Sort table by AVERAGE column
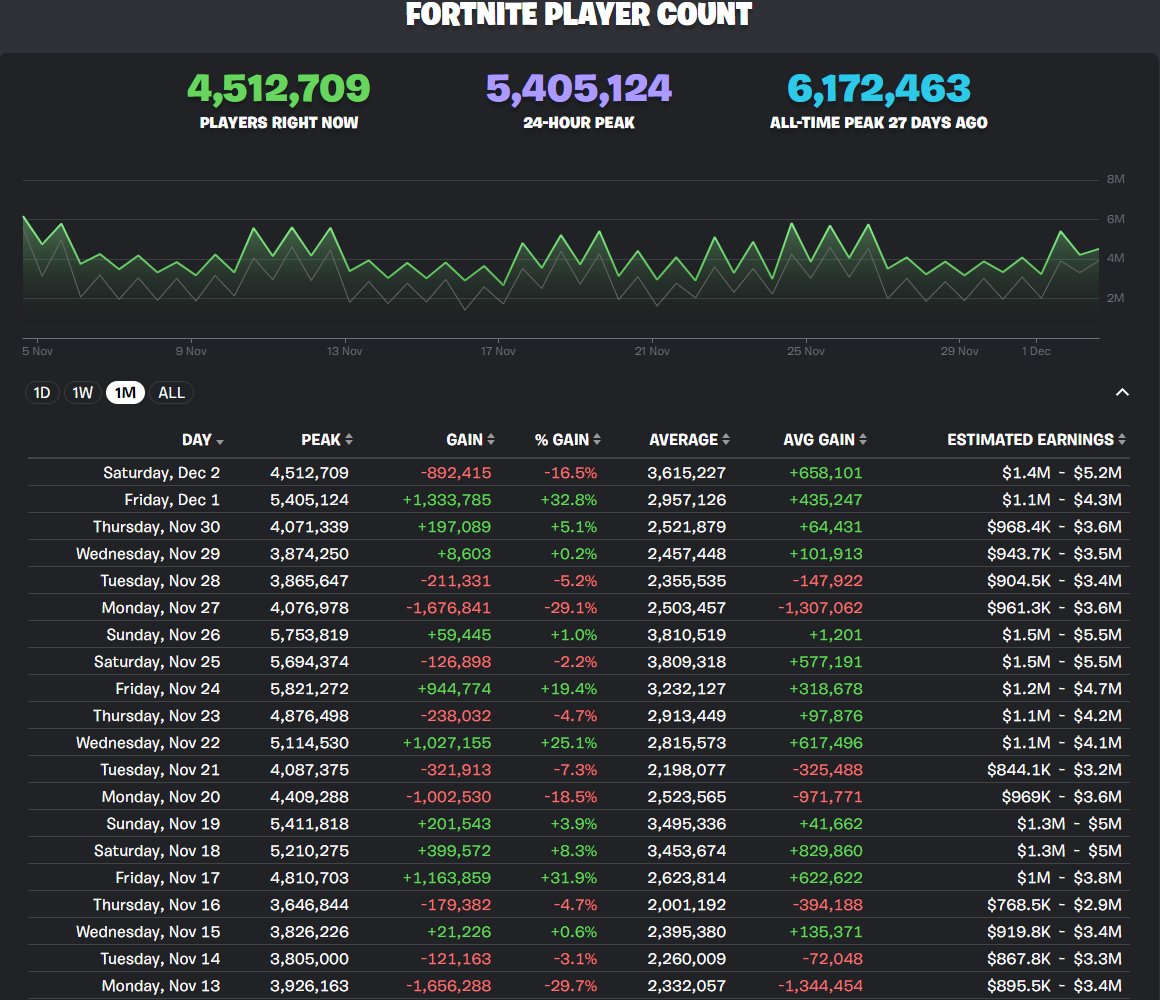1160x1000 pixels. [689, 440]
